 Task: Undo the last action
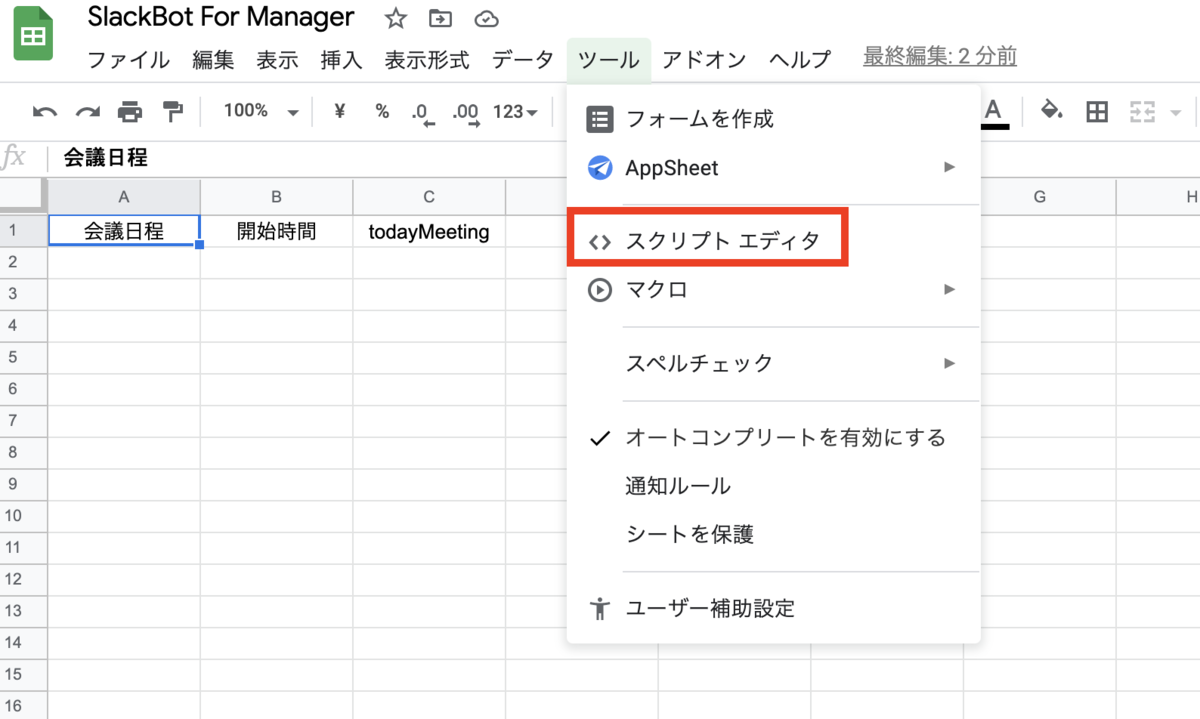(x=46, y=111)
